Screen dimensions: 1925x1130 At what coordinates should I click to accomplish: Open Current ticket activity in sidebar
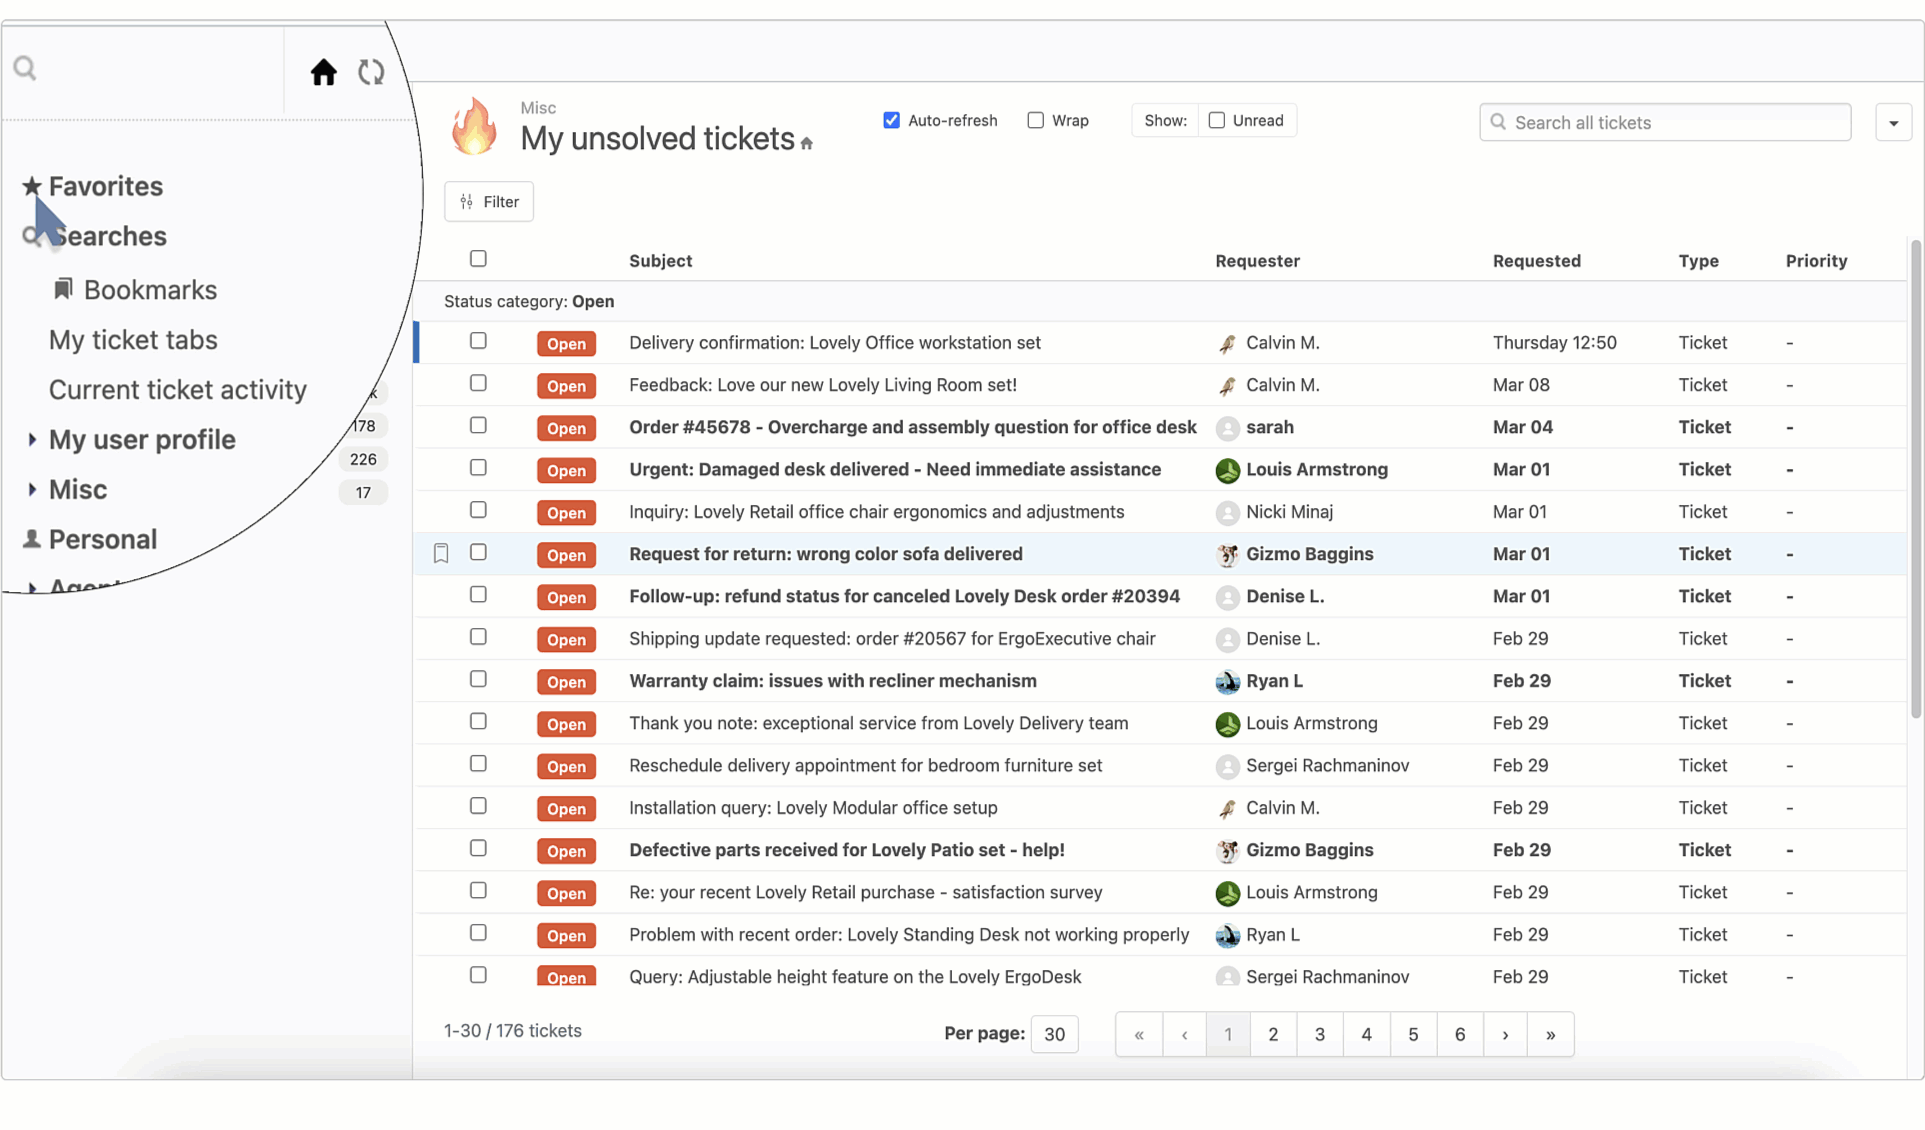(x=178, y=390)
